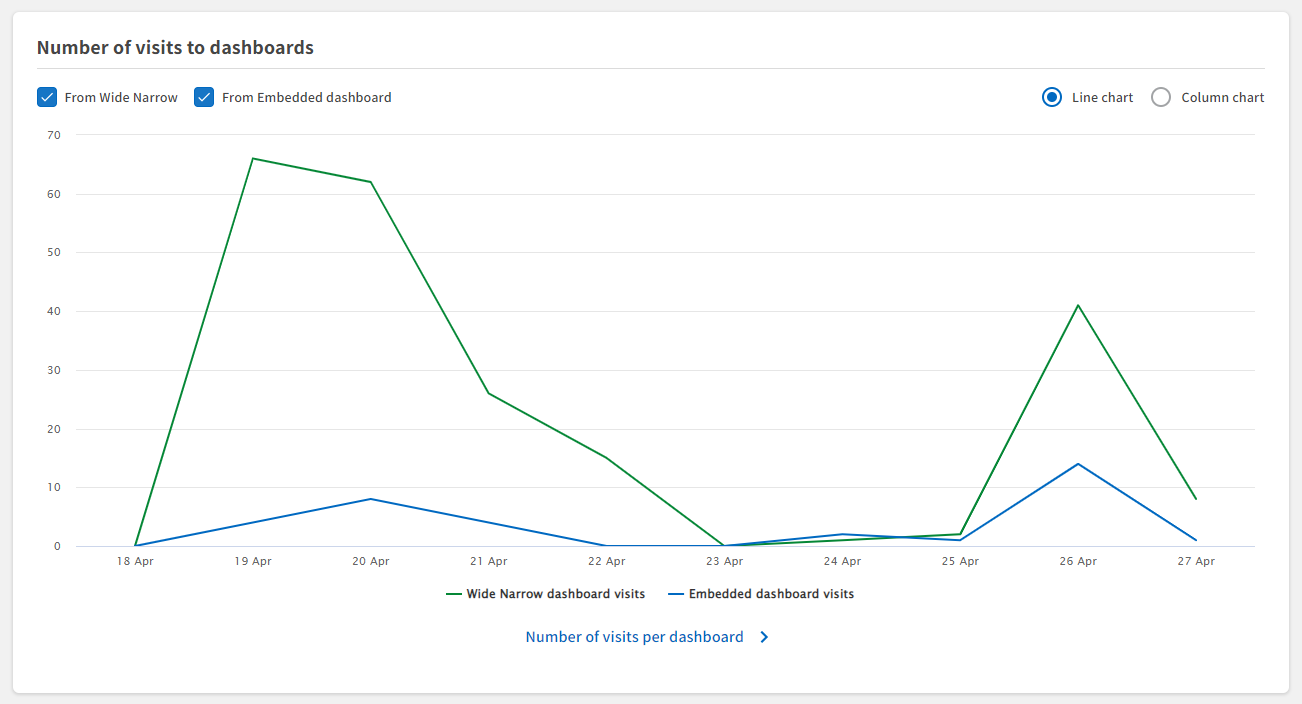The width and height of the screenshot is (1302, 704).
Task: Click the green line peak on 19 Apr
Action: click(x=253, y=158)
